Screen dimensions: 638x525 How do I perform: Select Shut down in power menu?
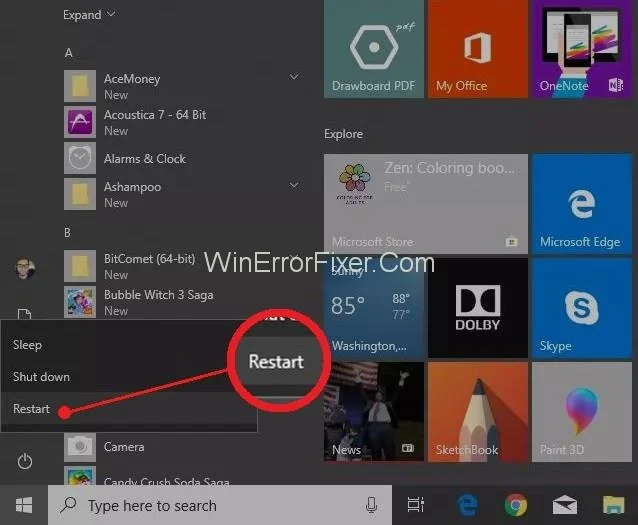click(x=41, y=377)
